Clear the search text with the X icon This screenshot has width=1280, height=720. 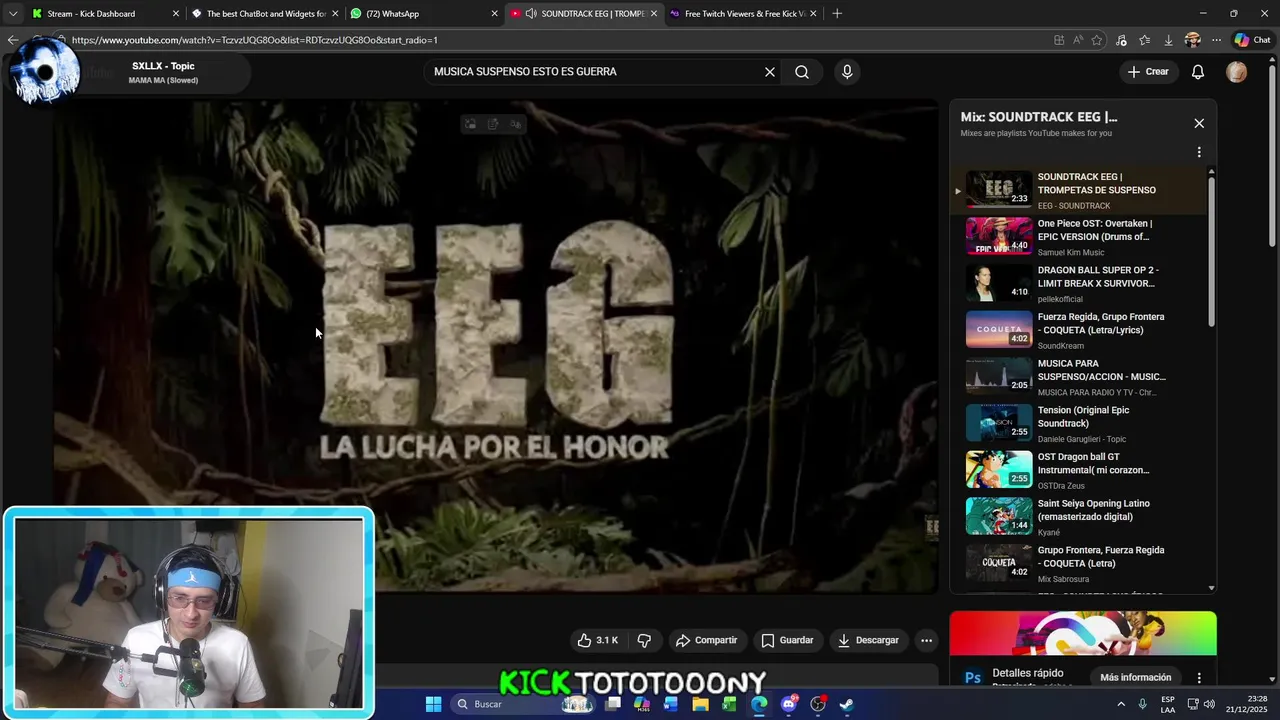[x=770, y=72]
